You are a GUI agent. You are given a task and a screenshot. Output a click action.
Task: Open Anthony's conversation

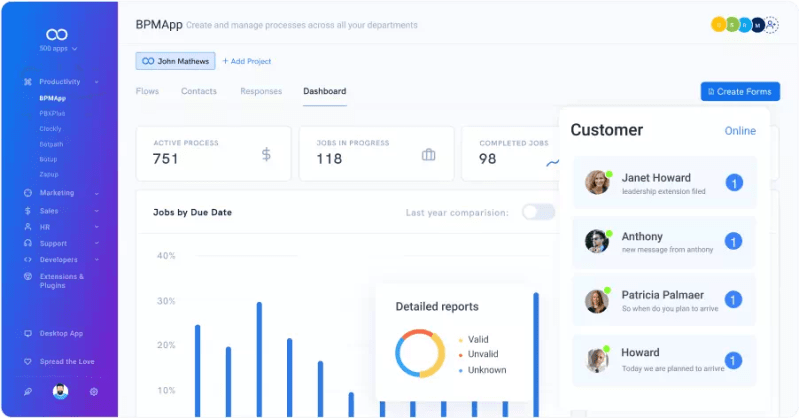664,242
